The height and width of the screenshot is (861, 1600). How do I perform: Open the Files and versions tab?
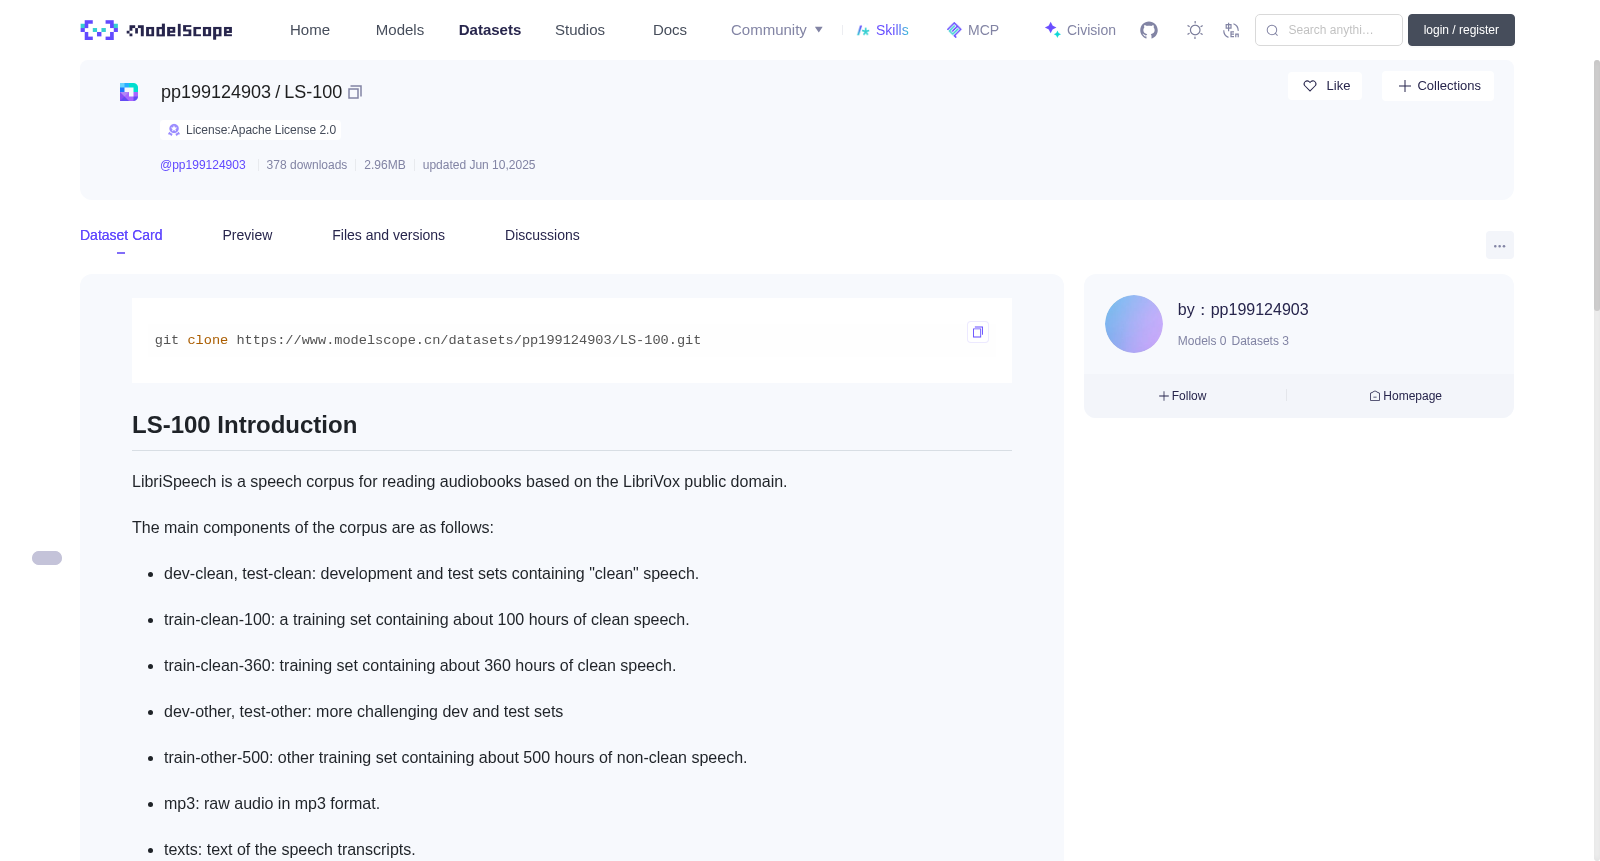pos(388,235)
